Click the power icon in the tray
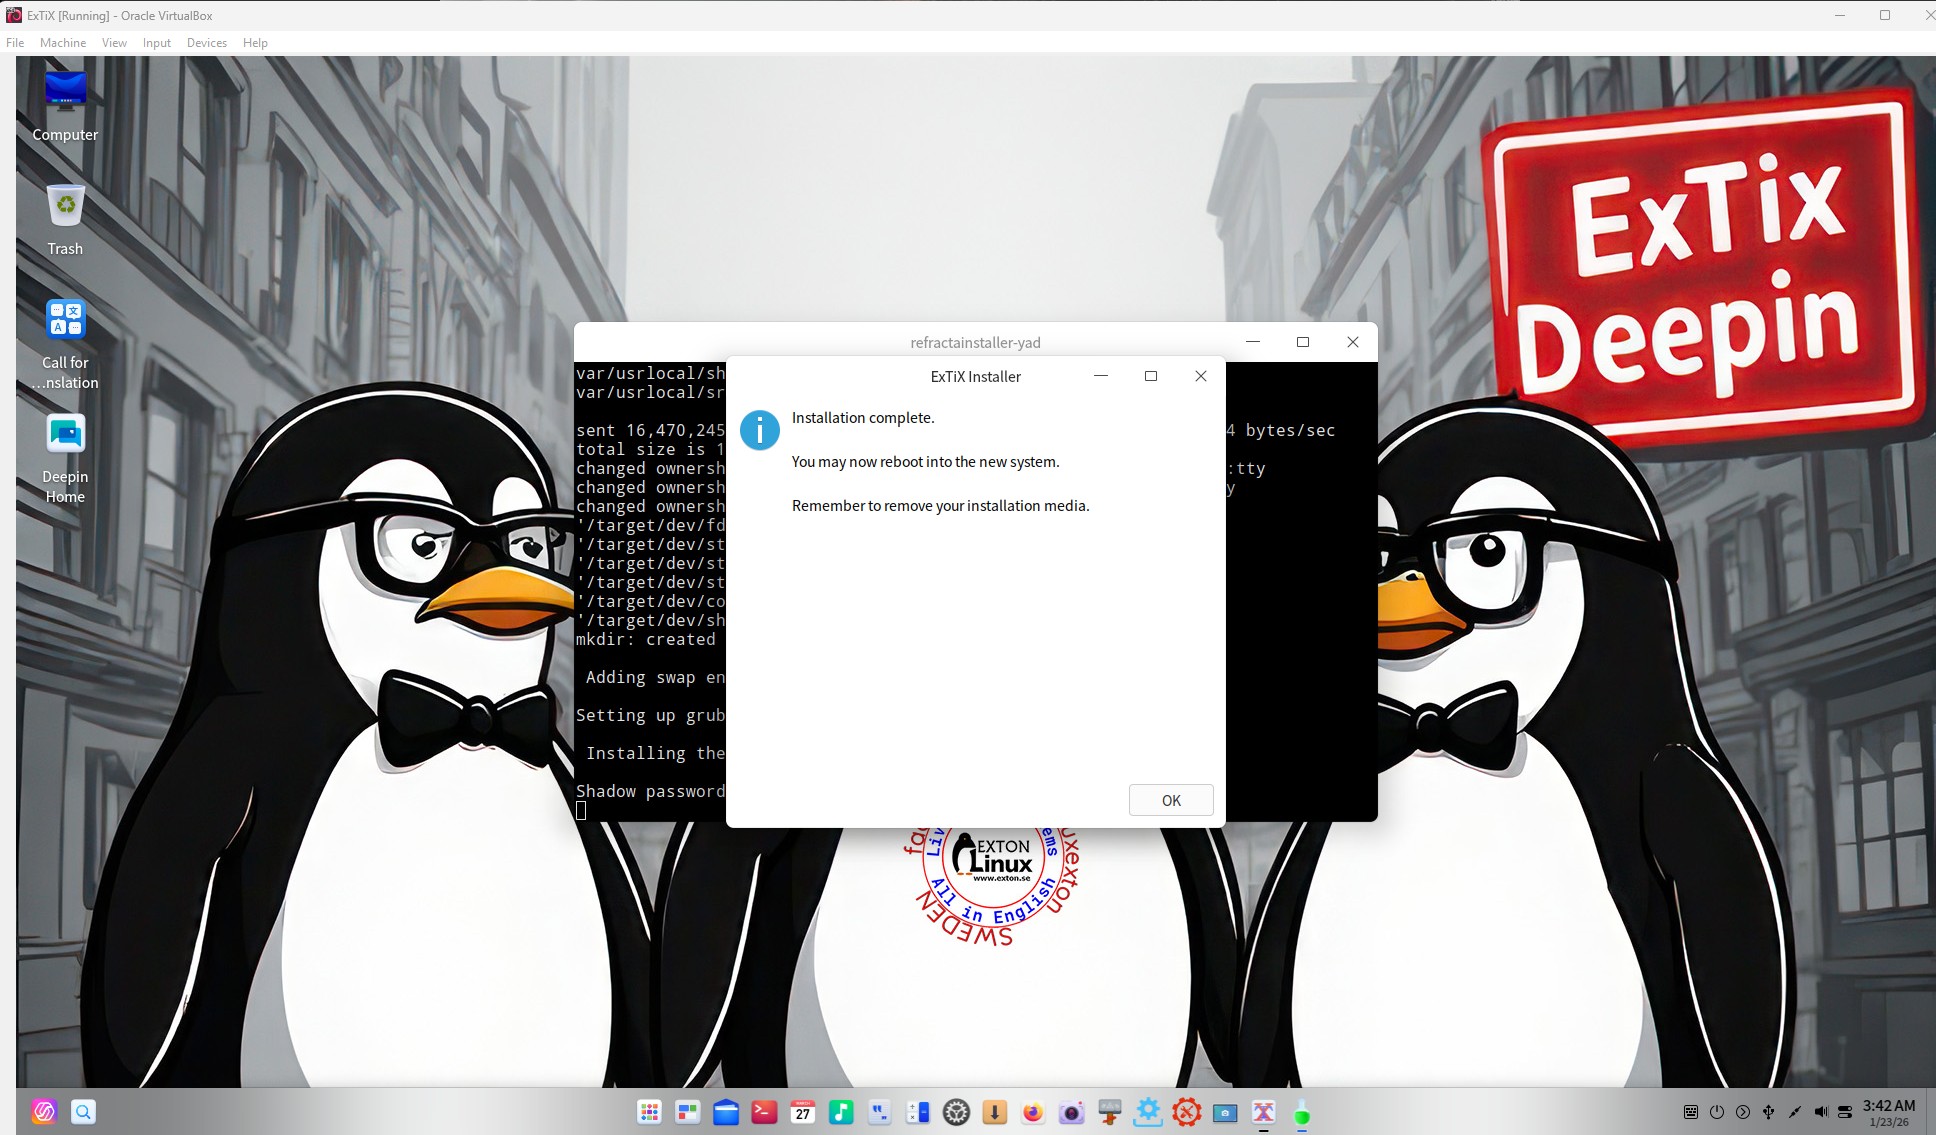The height and width of the screenshot is (1135, 1936). click(x=1717, y=1112)
